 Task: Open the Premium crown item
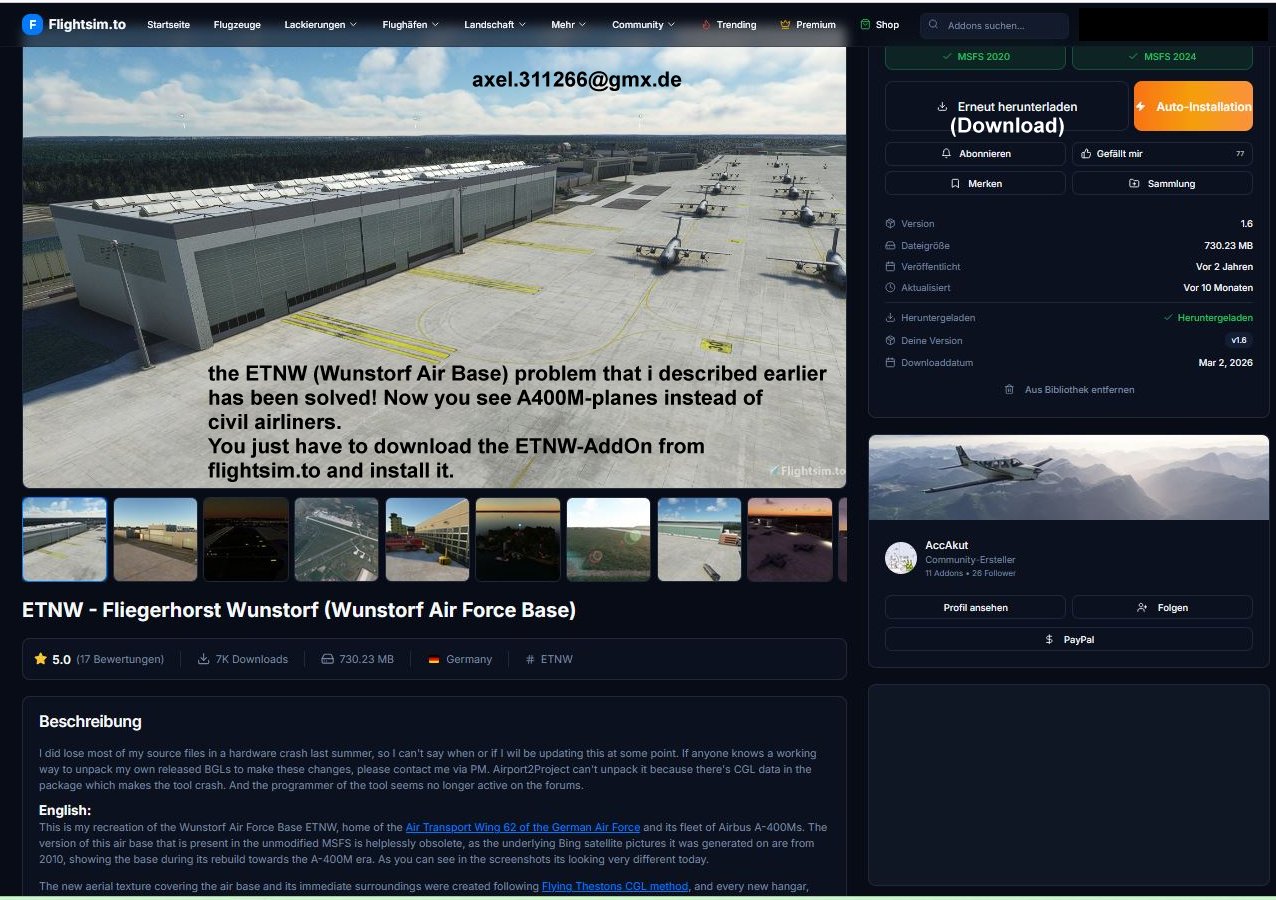point(807,25)
